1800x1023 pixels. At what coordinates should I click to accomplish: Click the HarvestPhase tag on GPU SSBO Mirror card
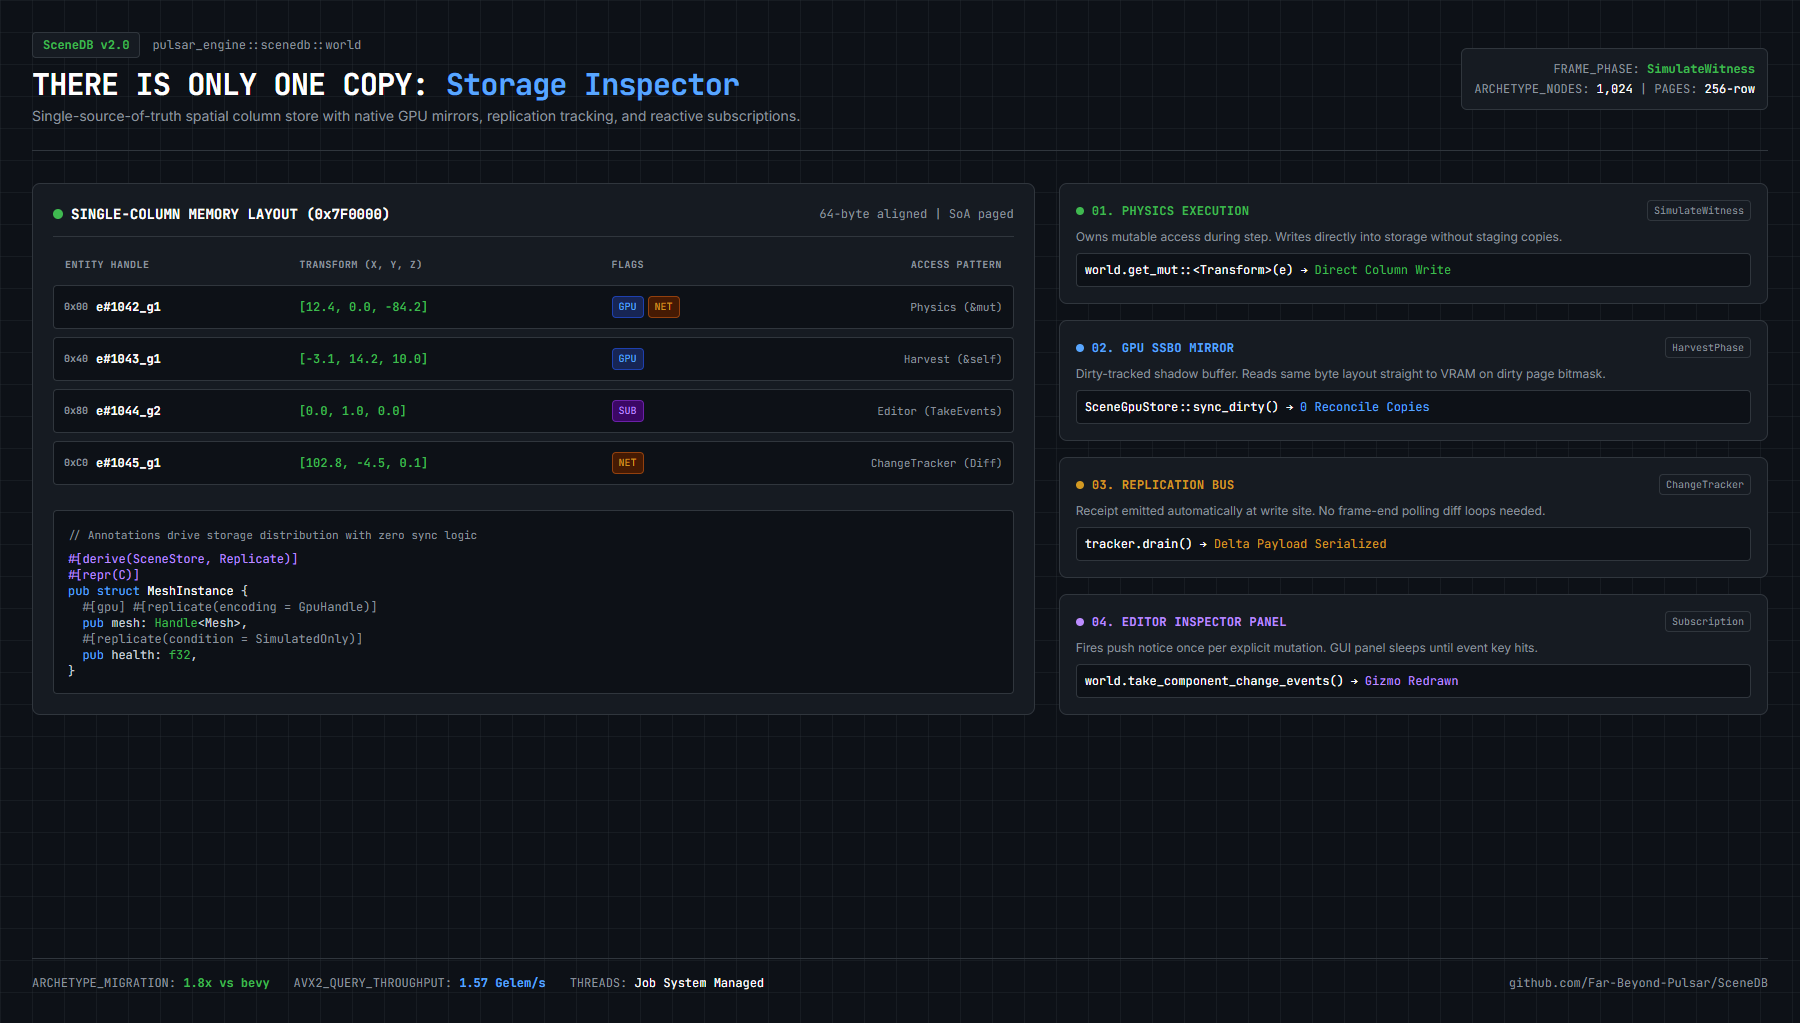(x=1708, y=348)
